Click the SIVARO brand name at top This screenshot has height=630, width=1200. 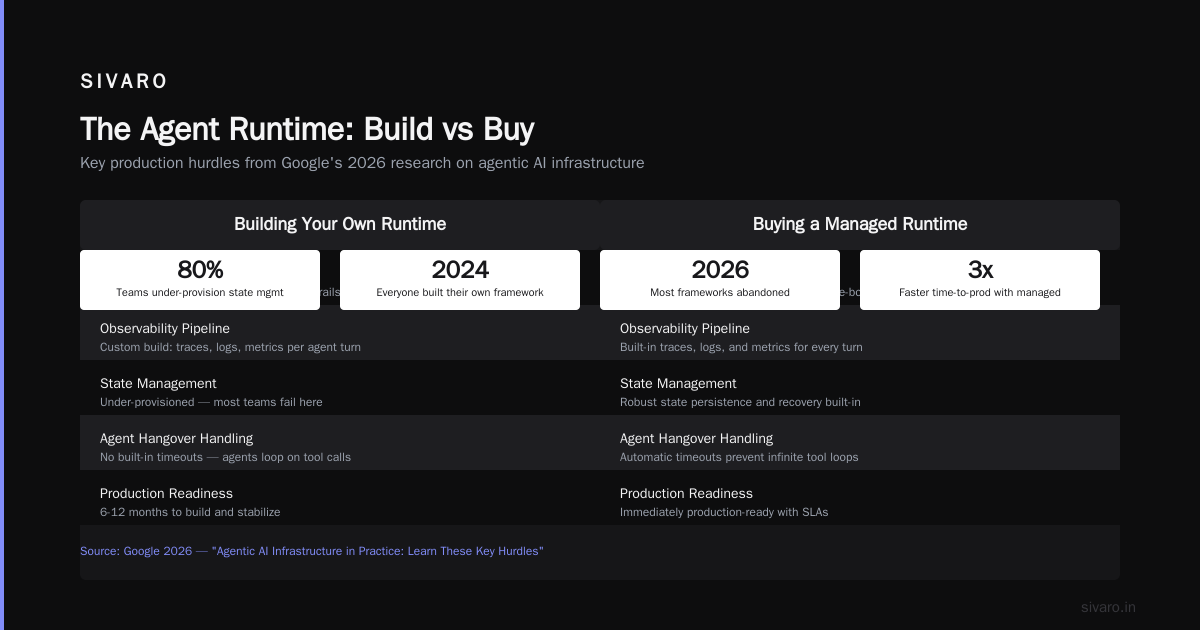[124, 82]
